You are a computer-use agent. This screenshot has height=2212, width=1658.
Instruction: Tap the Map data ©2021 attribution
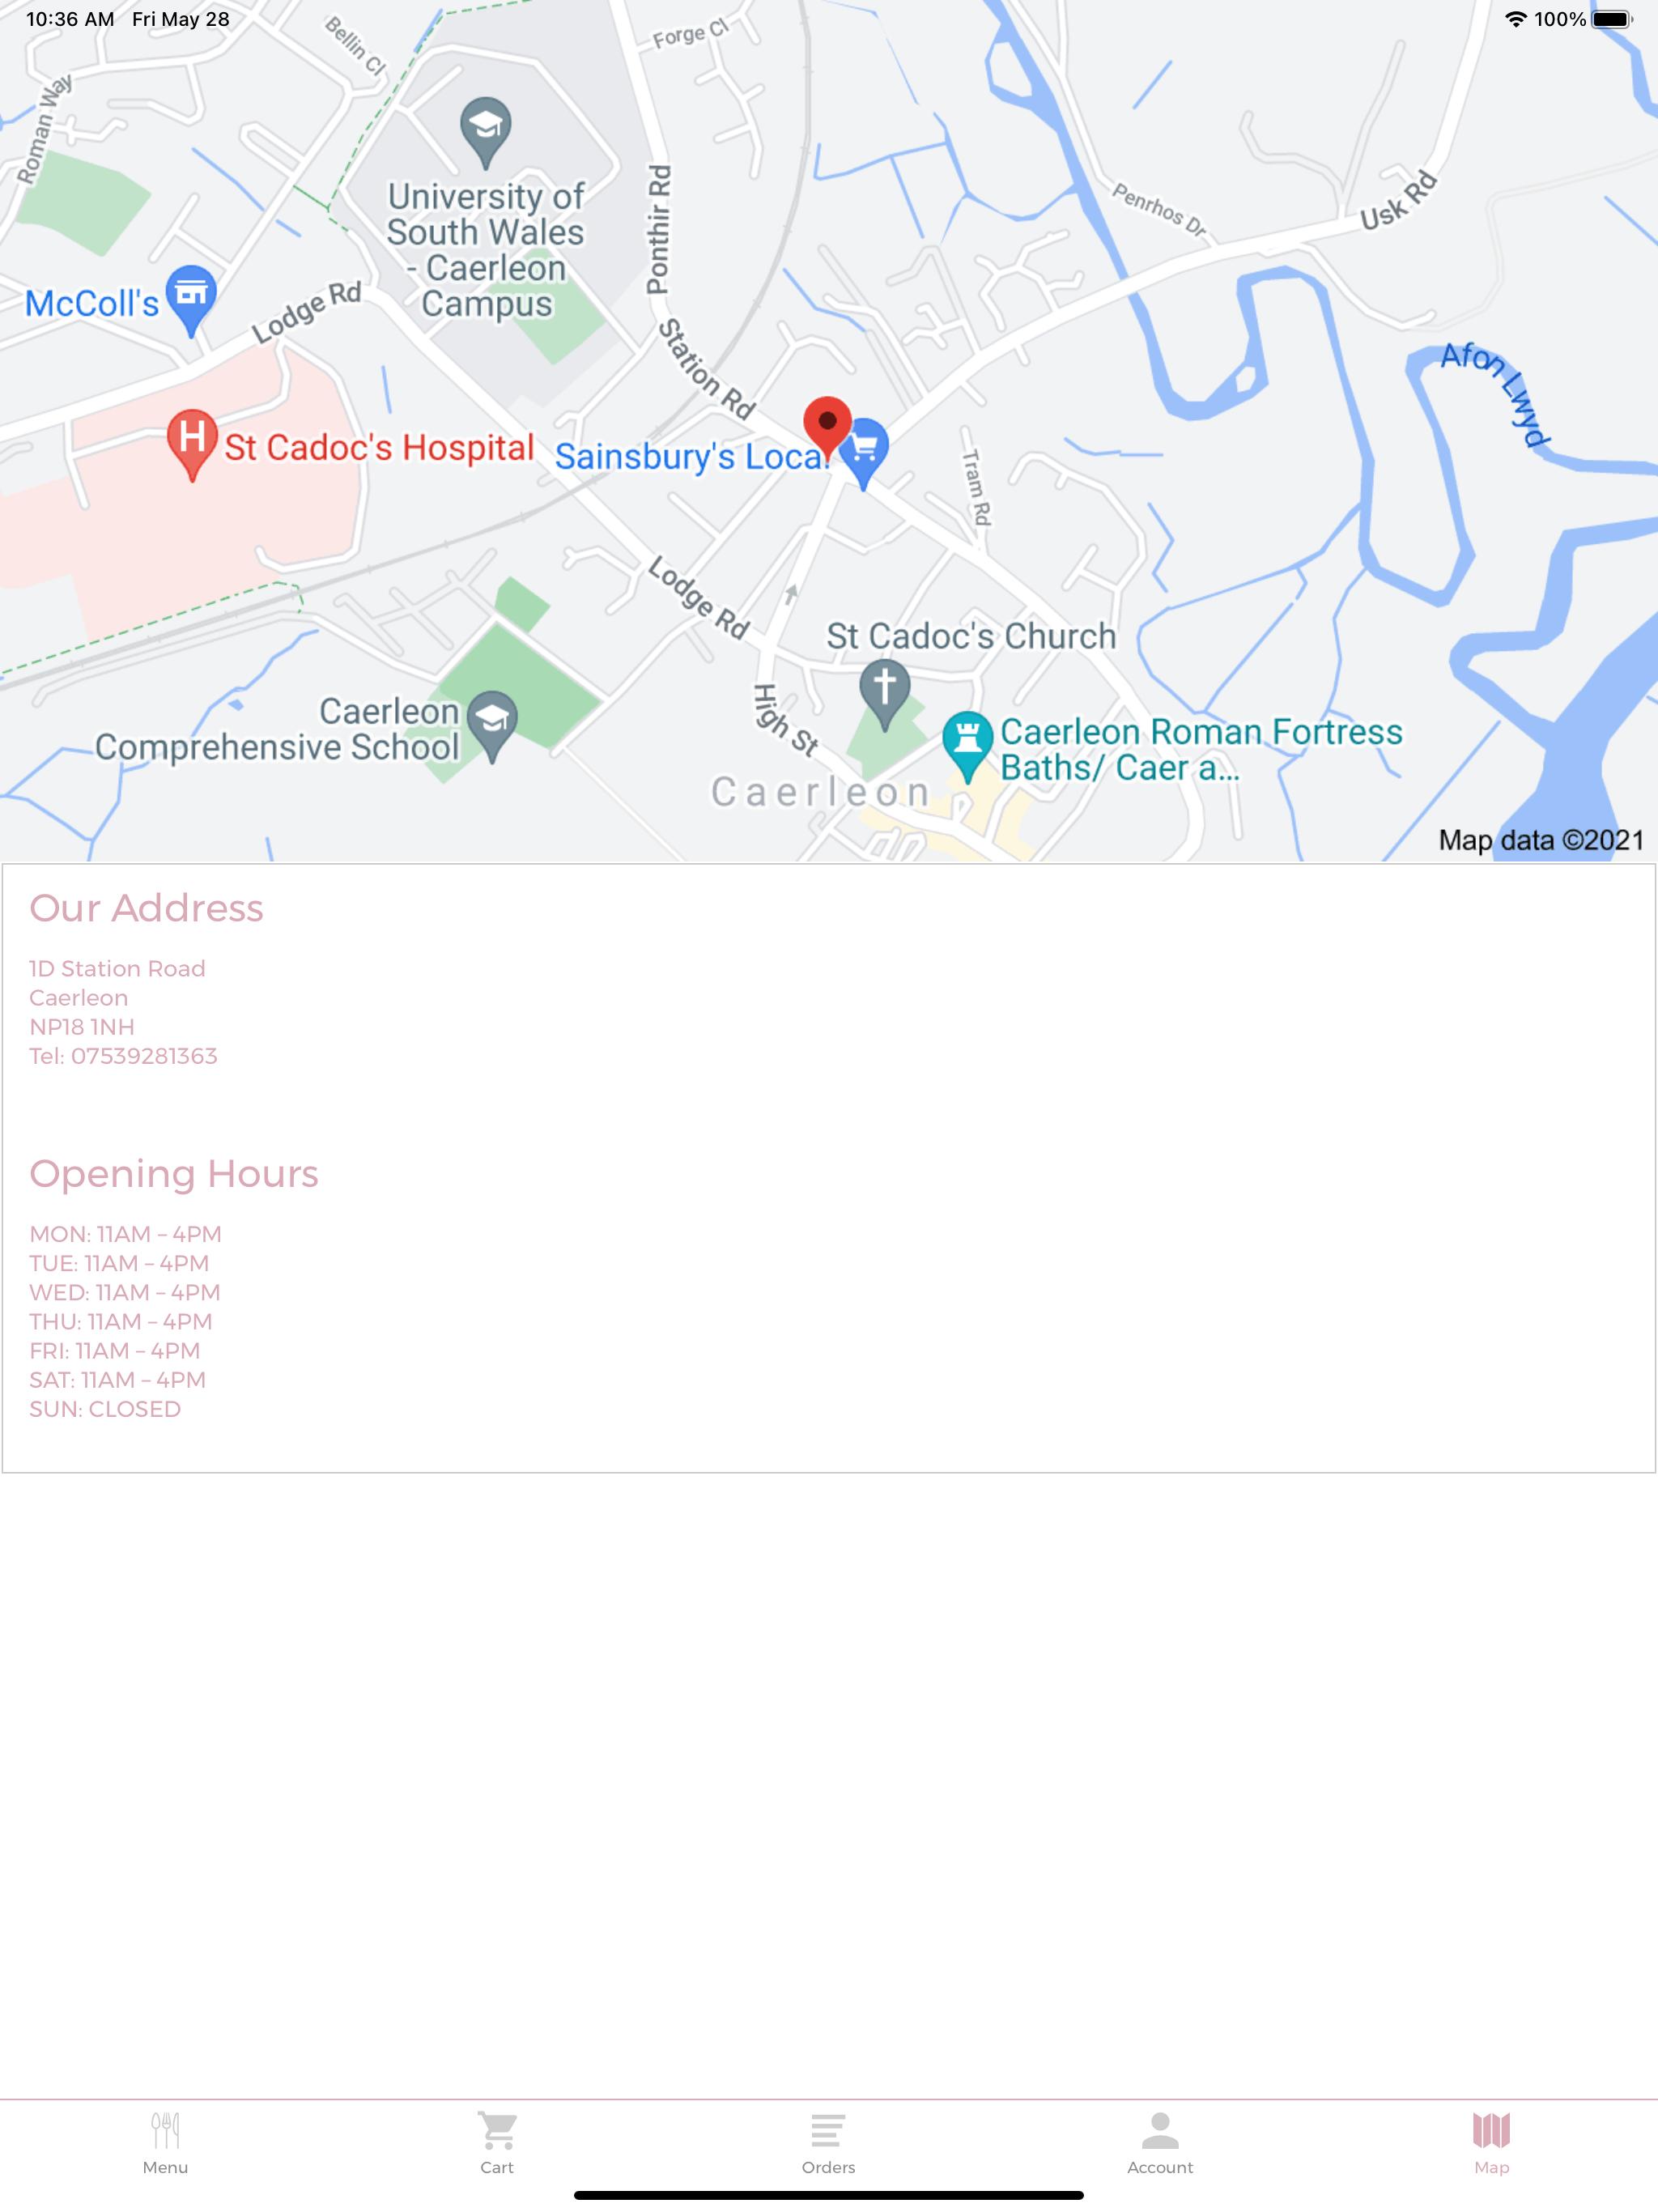[x=1540, y=840]
